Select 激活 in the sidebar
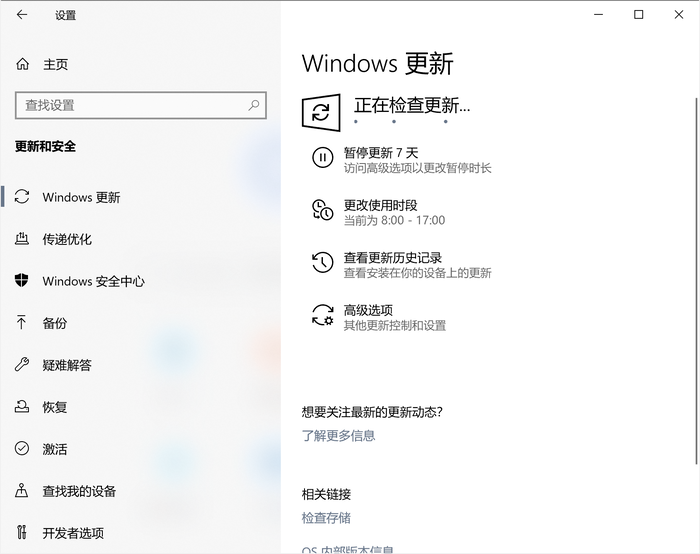700x554 pixels. pos(55,449)
